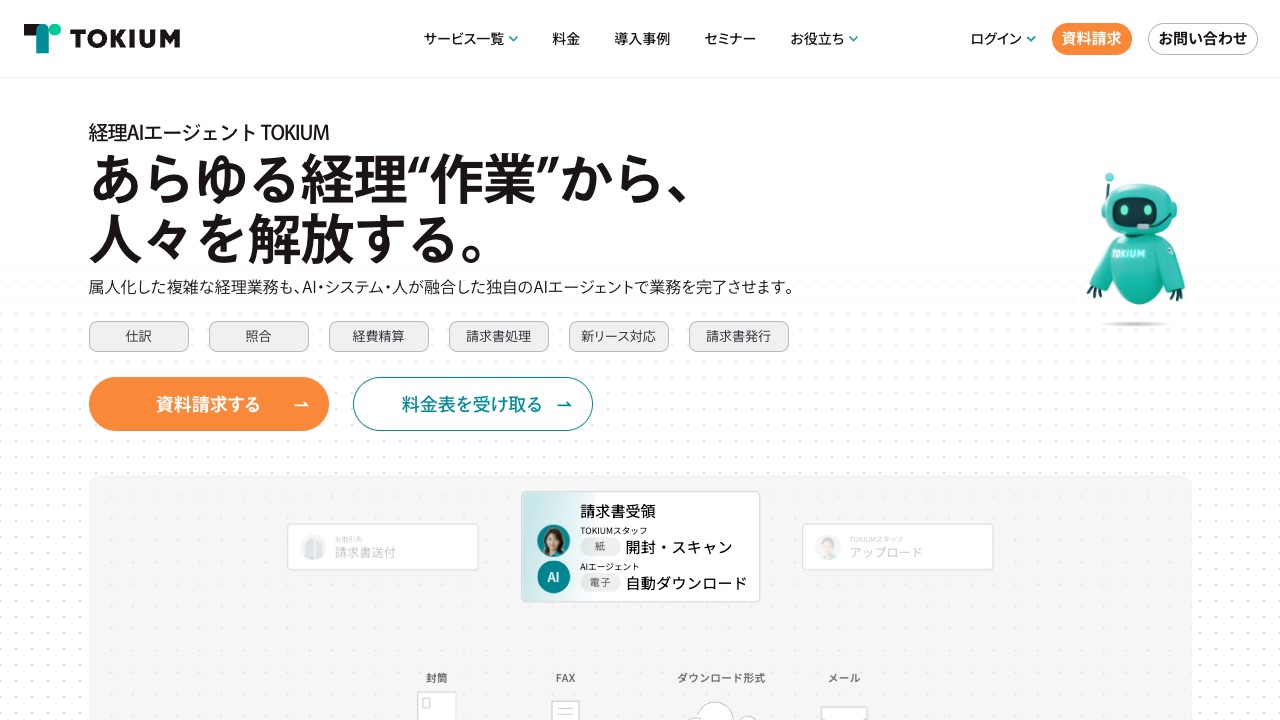This screenshot has width=1280, height=720.
Task: Click the 請求書送付 step card
Action: (x=383, y=547)
